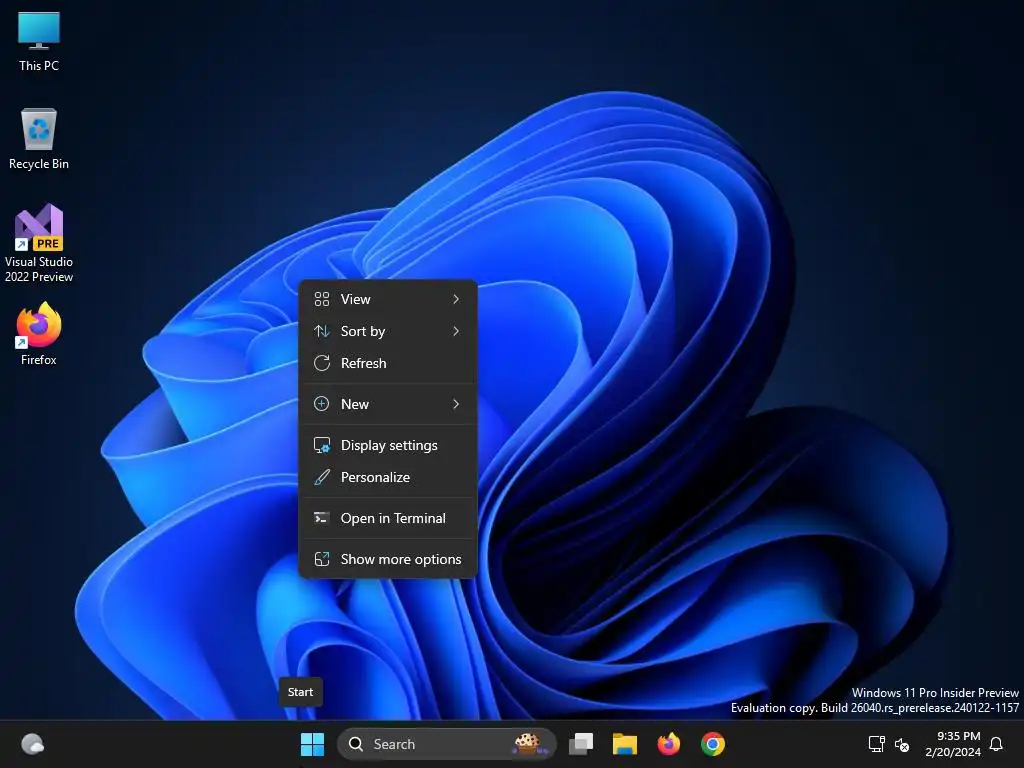Select Open in Terminal

tap(387, 519)
